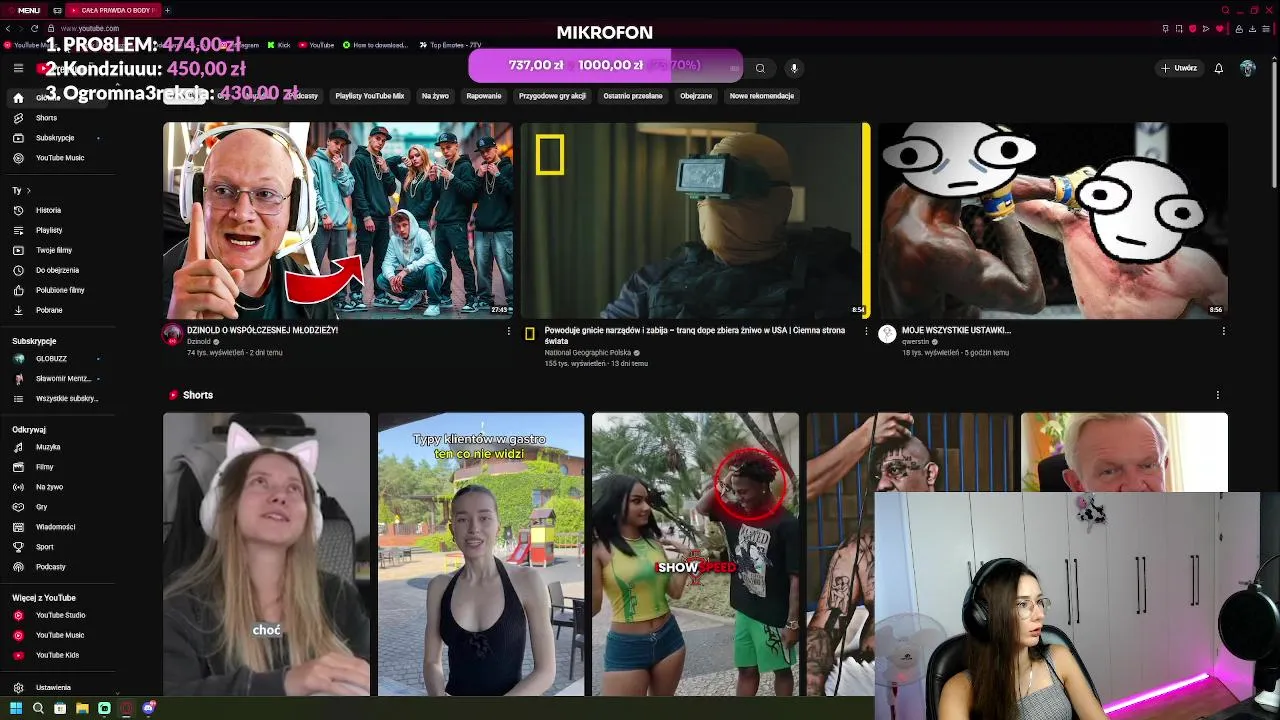Open Sławomir Mentzen subscription channel
The height and width of the screenshot is (720, 1280).
(56, 378)
